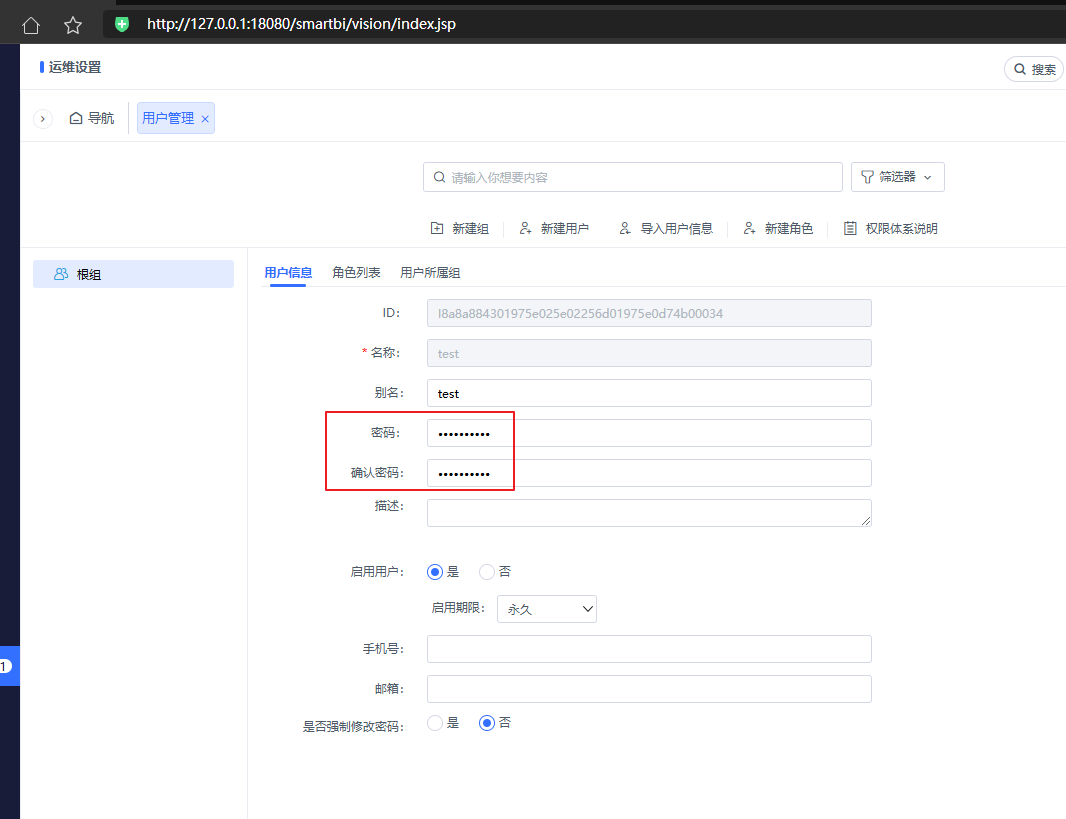The image size is (1066, 819).
Task: Click the 新建用户 toolbar button
Action: pyautogui.click(x=554, y=228)
